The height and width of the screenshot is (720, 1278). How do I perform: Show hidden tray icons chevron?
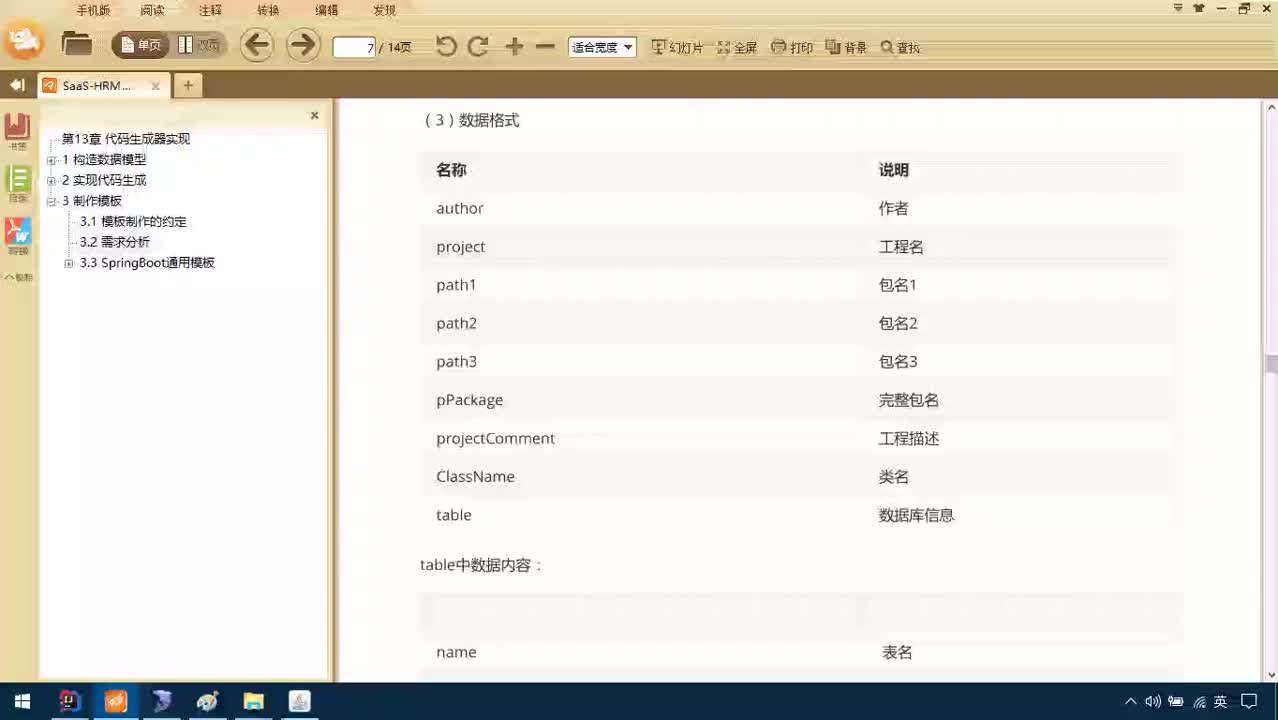pyautogui.click(x=1131, y=702)
